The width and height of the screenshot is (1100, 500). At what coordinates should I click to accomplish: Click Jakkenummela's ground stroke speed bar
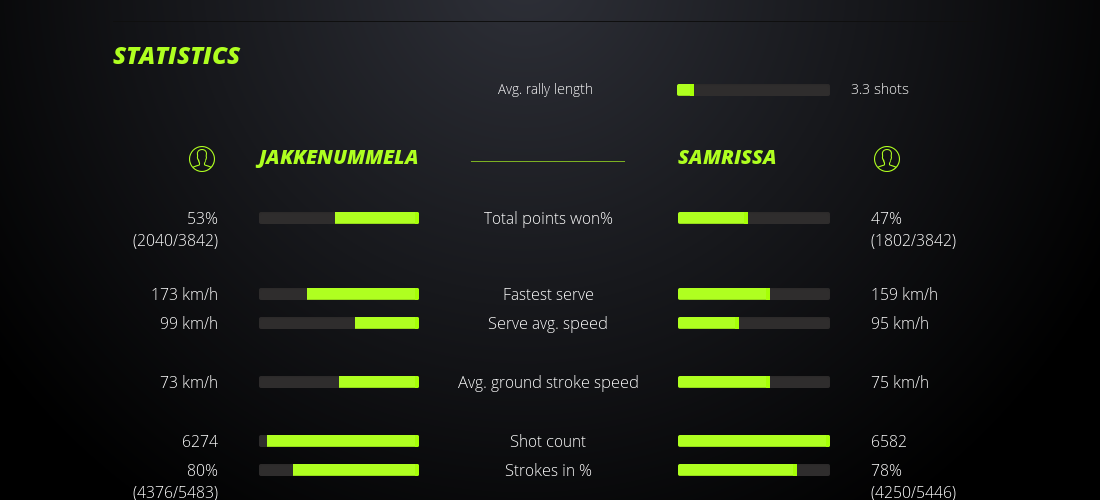pos(339,382)
